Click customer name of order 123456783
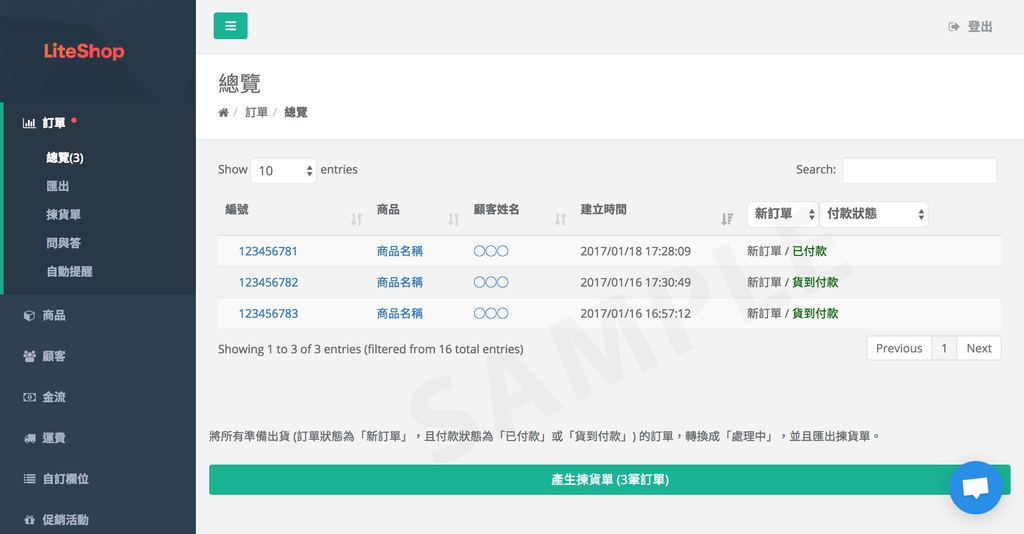Image resolution: width=1024 pixels, height=534 pixels. 491,313
